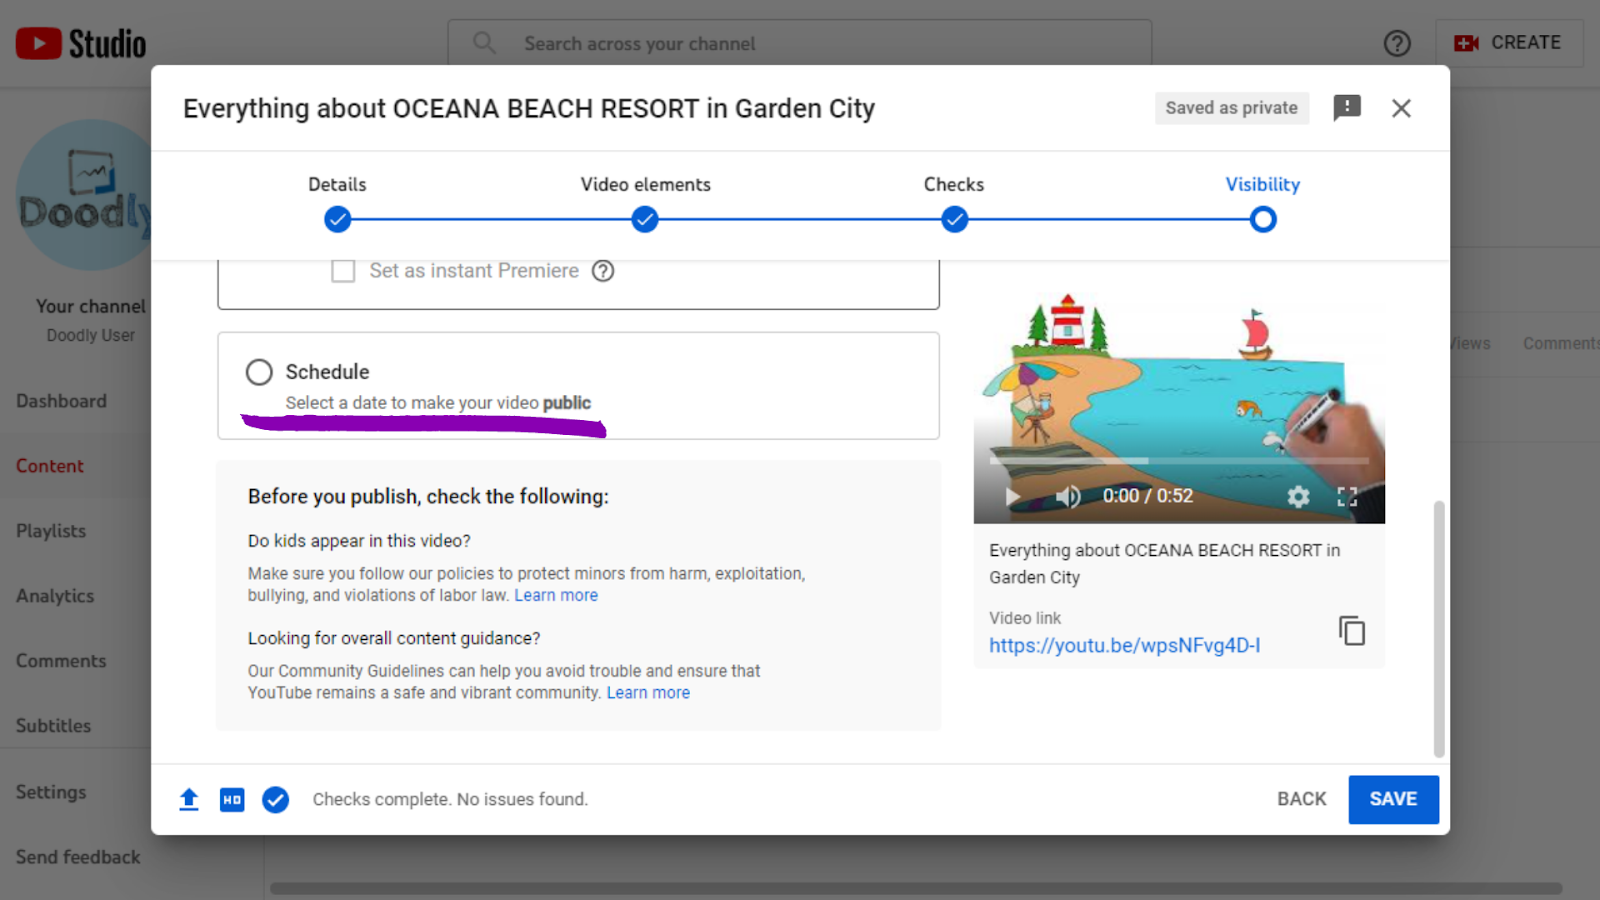
Task: Click the Checks step checkmark circle
Action: [955, 219]
